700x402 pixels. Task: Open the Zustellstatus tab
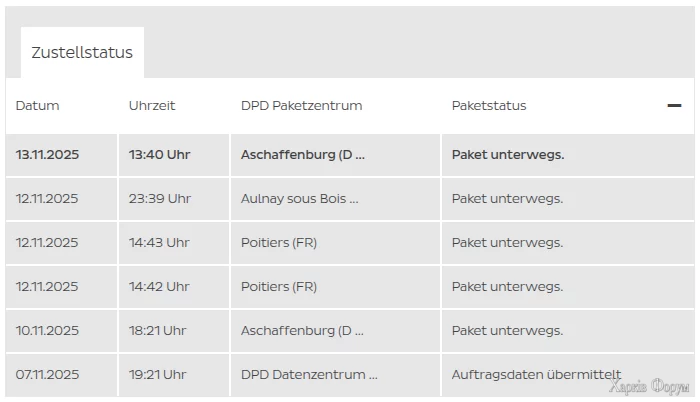(82, 53)
